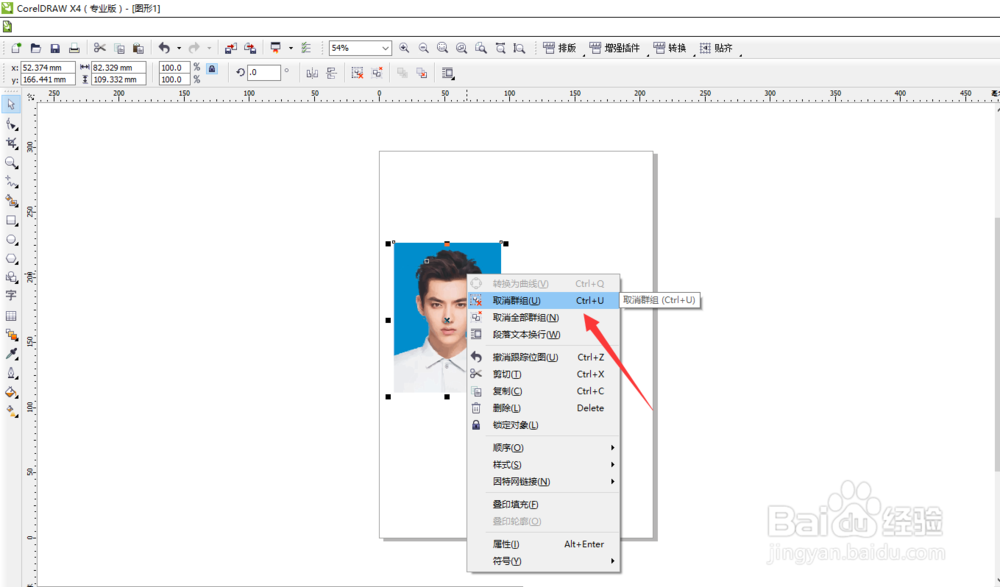Screen dimensions: 1000x587
Task: Choose 取消群组(U) from context menu
Action: pos(544,301)
